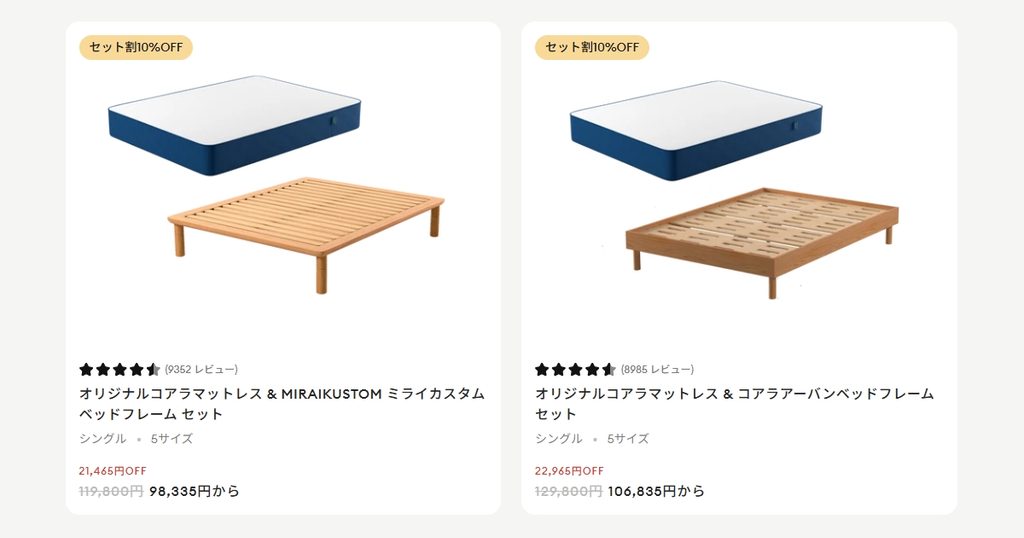Open the slatted wooden frame image in the left card
The image size is (1024, 538).
[306, 234]
